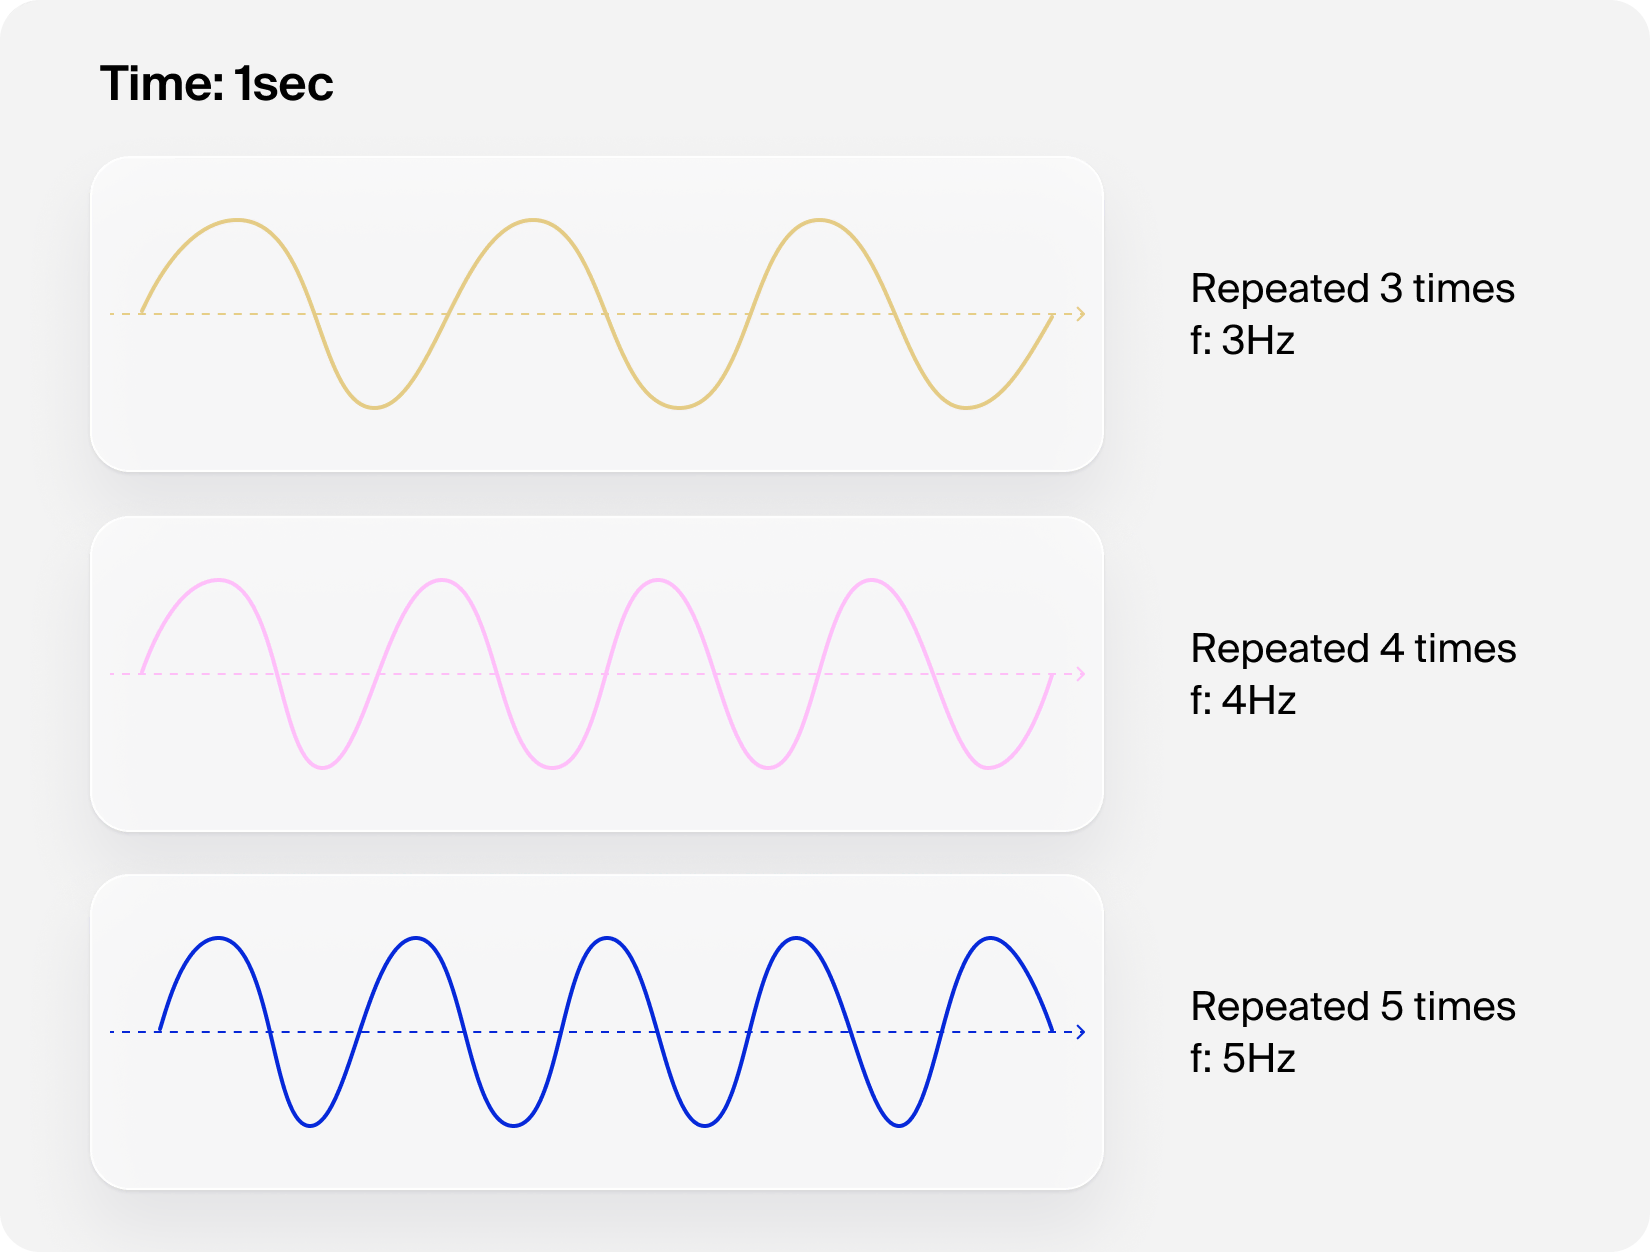Select the "Repeated 4 times" label
The width and height of the screenshot is (1650, 1252).
pyautogui.click(x=1353, y=648)
